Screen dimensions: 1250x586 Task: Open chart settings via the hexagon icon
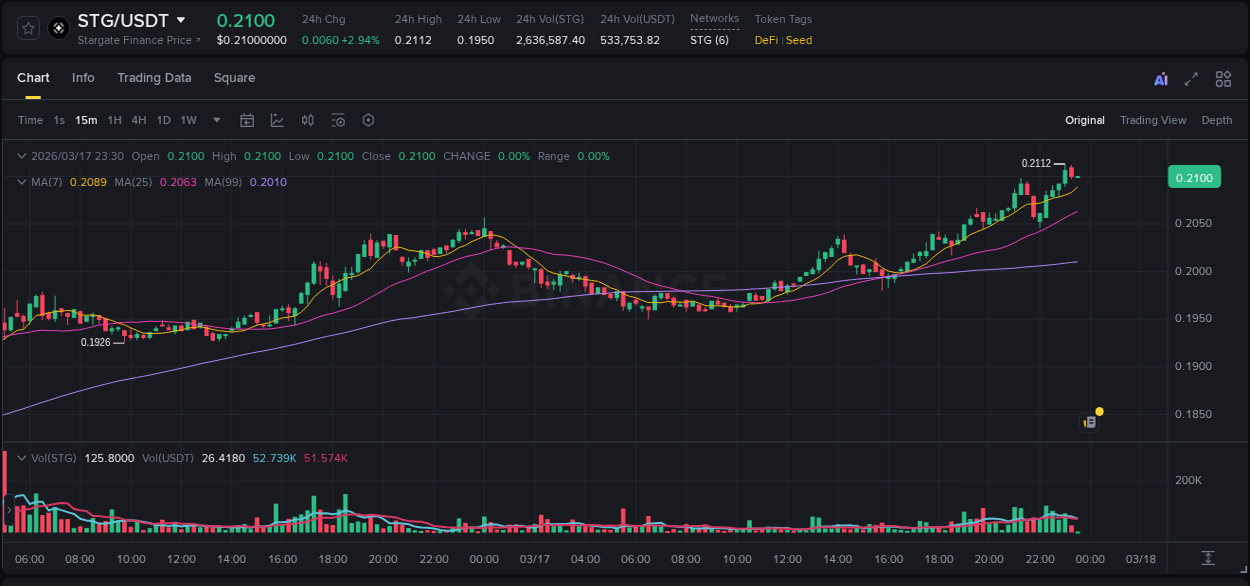coord(368,120)
